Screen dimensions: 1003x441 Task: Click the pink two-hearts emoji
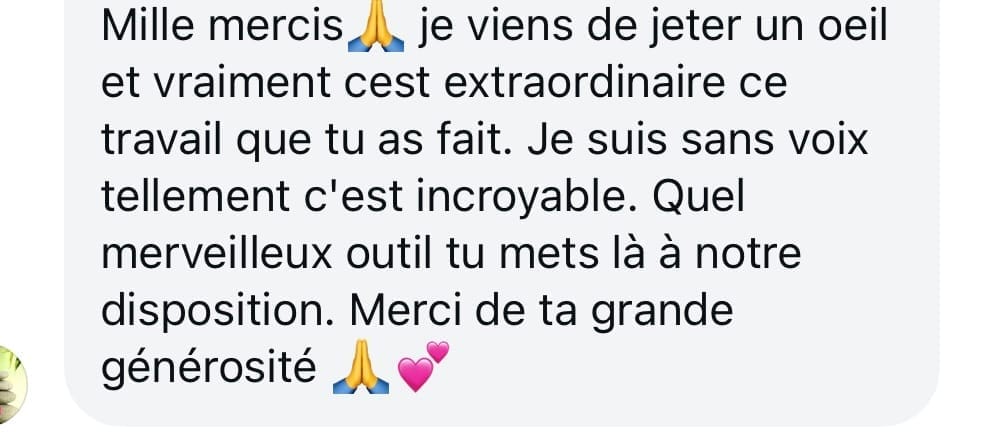point(423,366)
